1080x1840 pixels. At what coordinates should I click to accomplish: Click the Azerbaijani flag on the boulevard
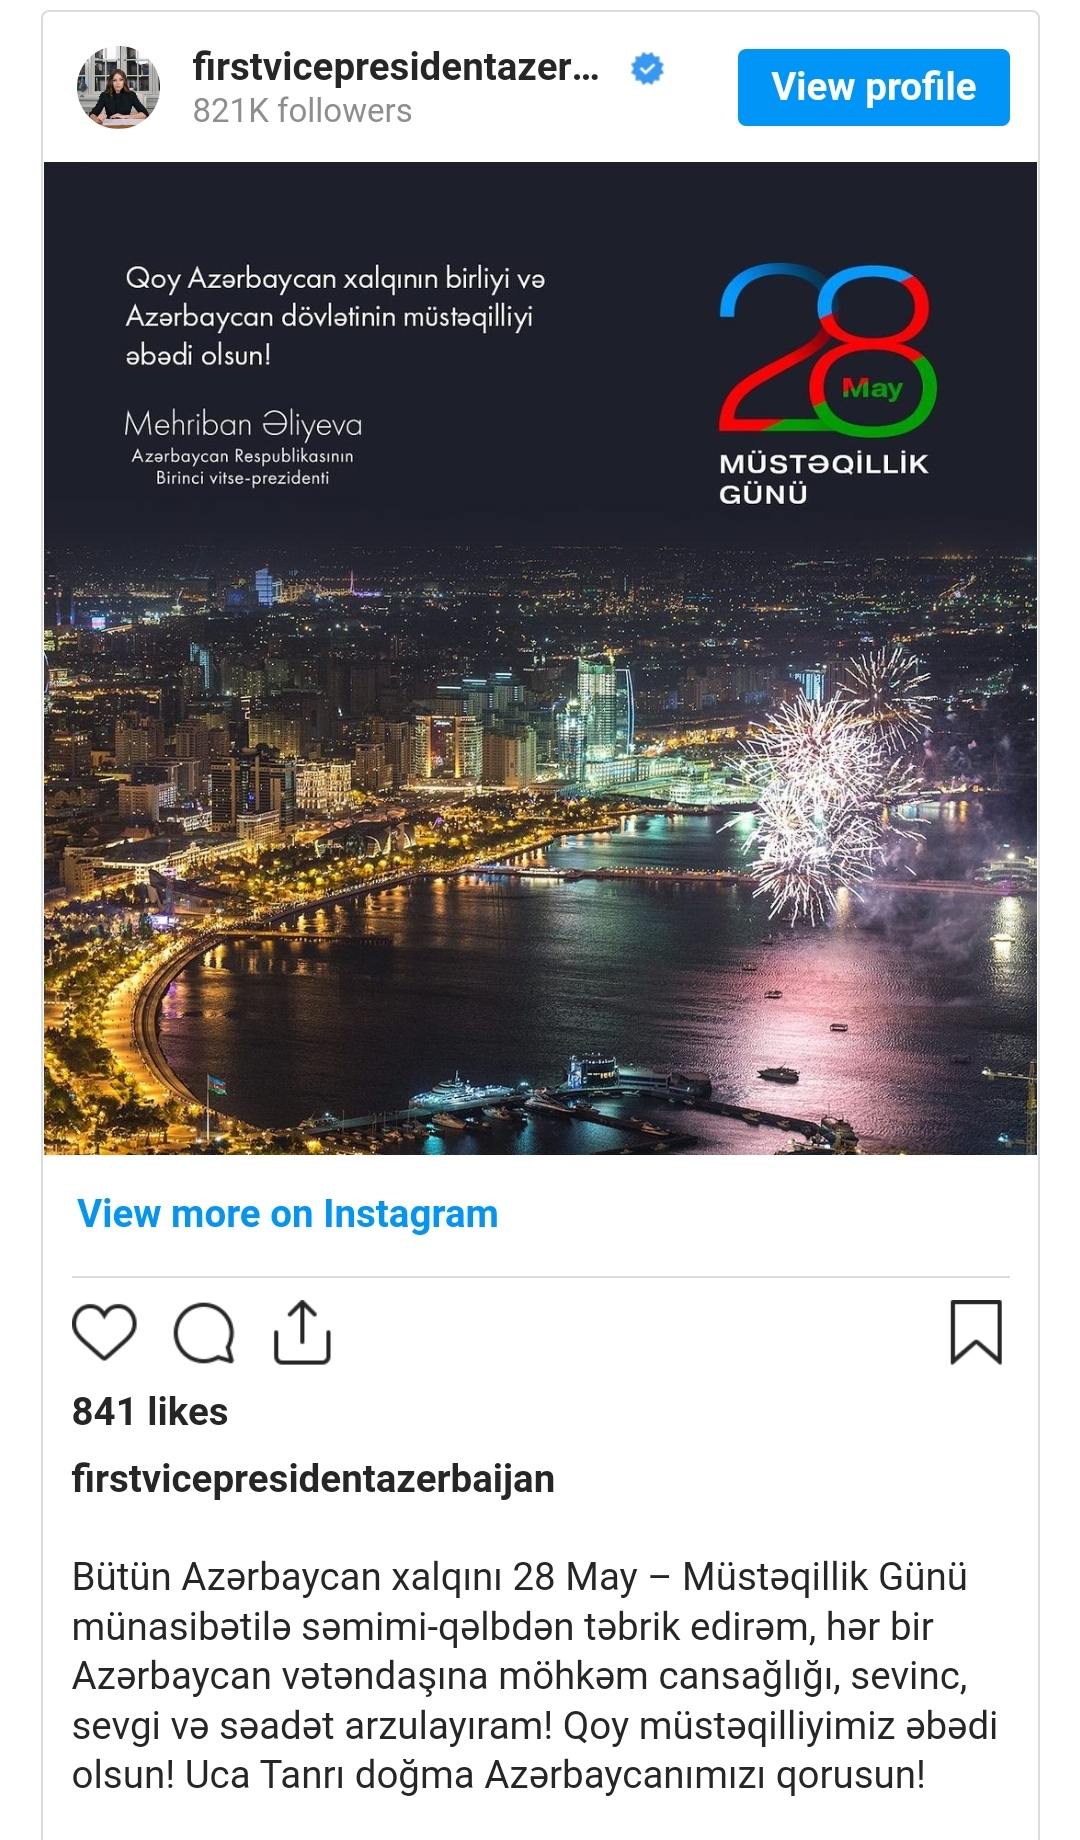216,1085
